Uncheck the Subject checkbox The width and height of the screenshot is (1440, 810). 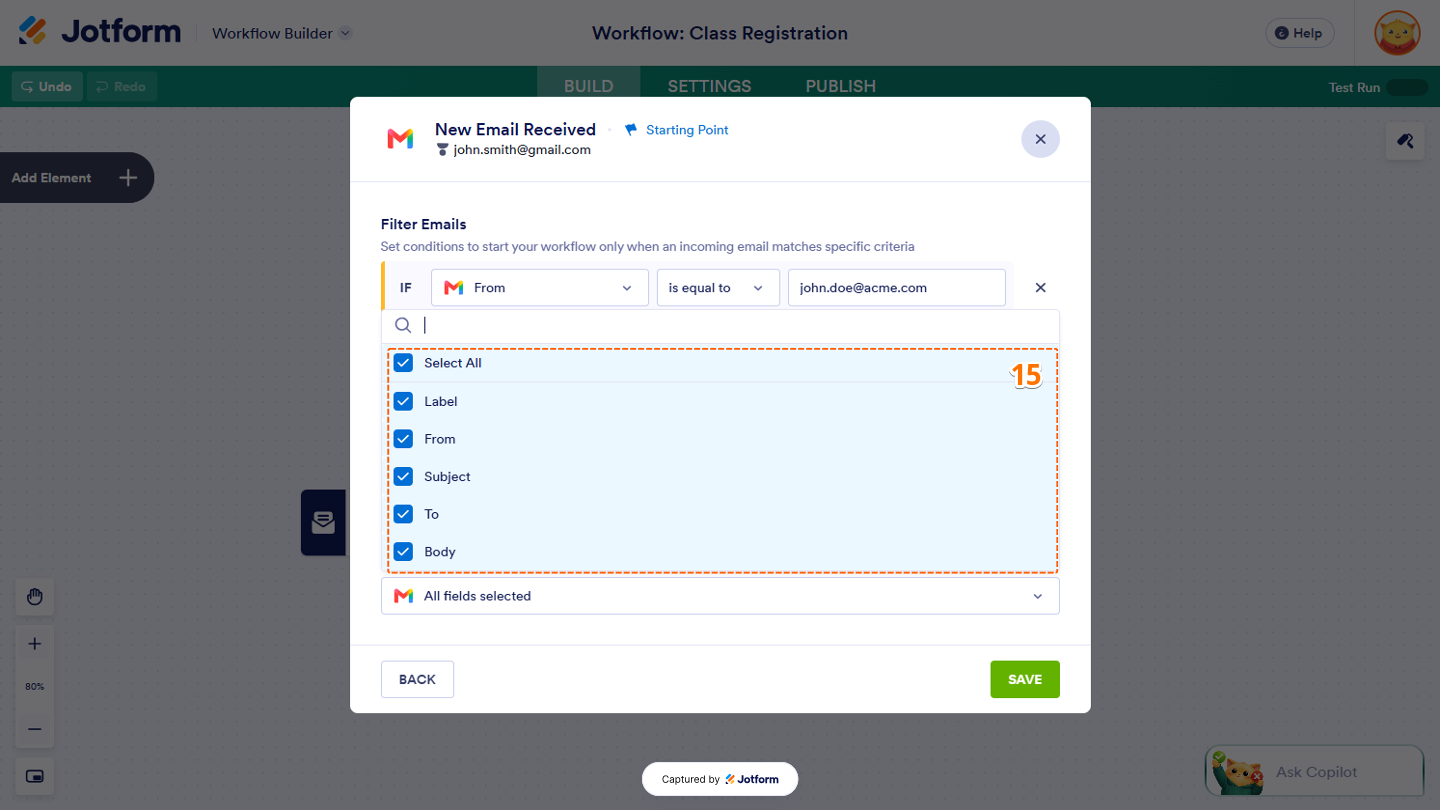(403, 477)
